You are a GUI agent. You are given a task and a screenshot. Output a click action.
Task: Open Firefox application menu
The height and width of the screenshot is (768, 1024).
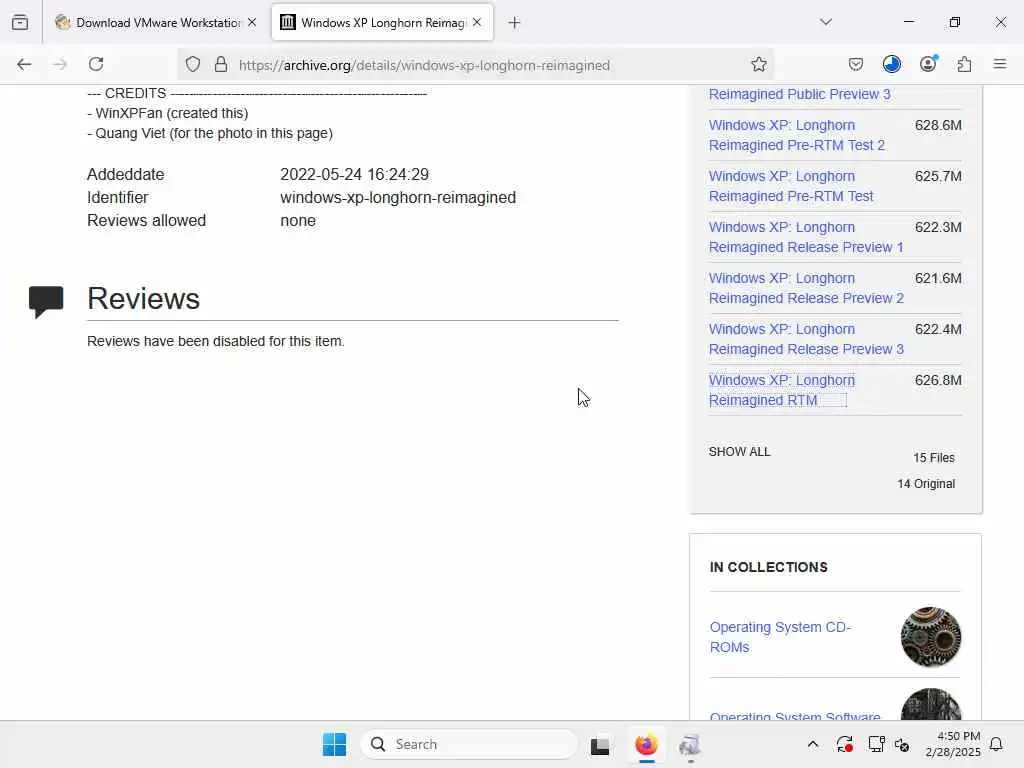[x=1000, y=64]
